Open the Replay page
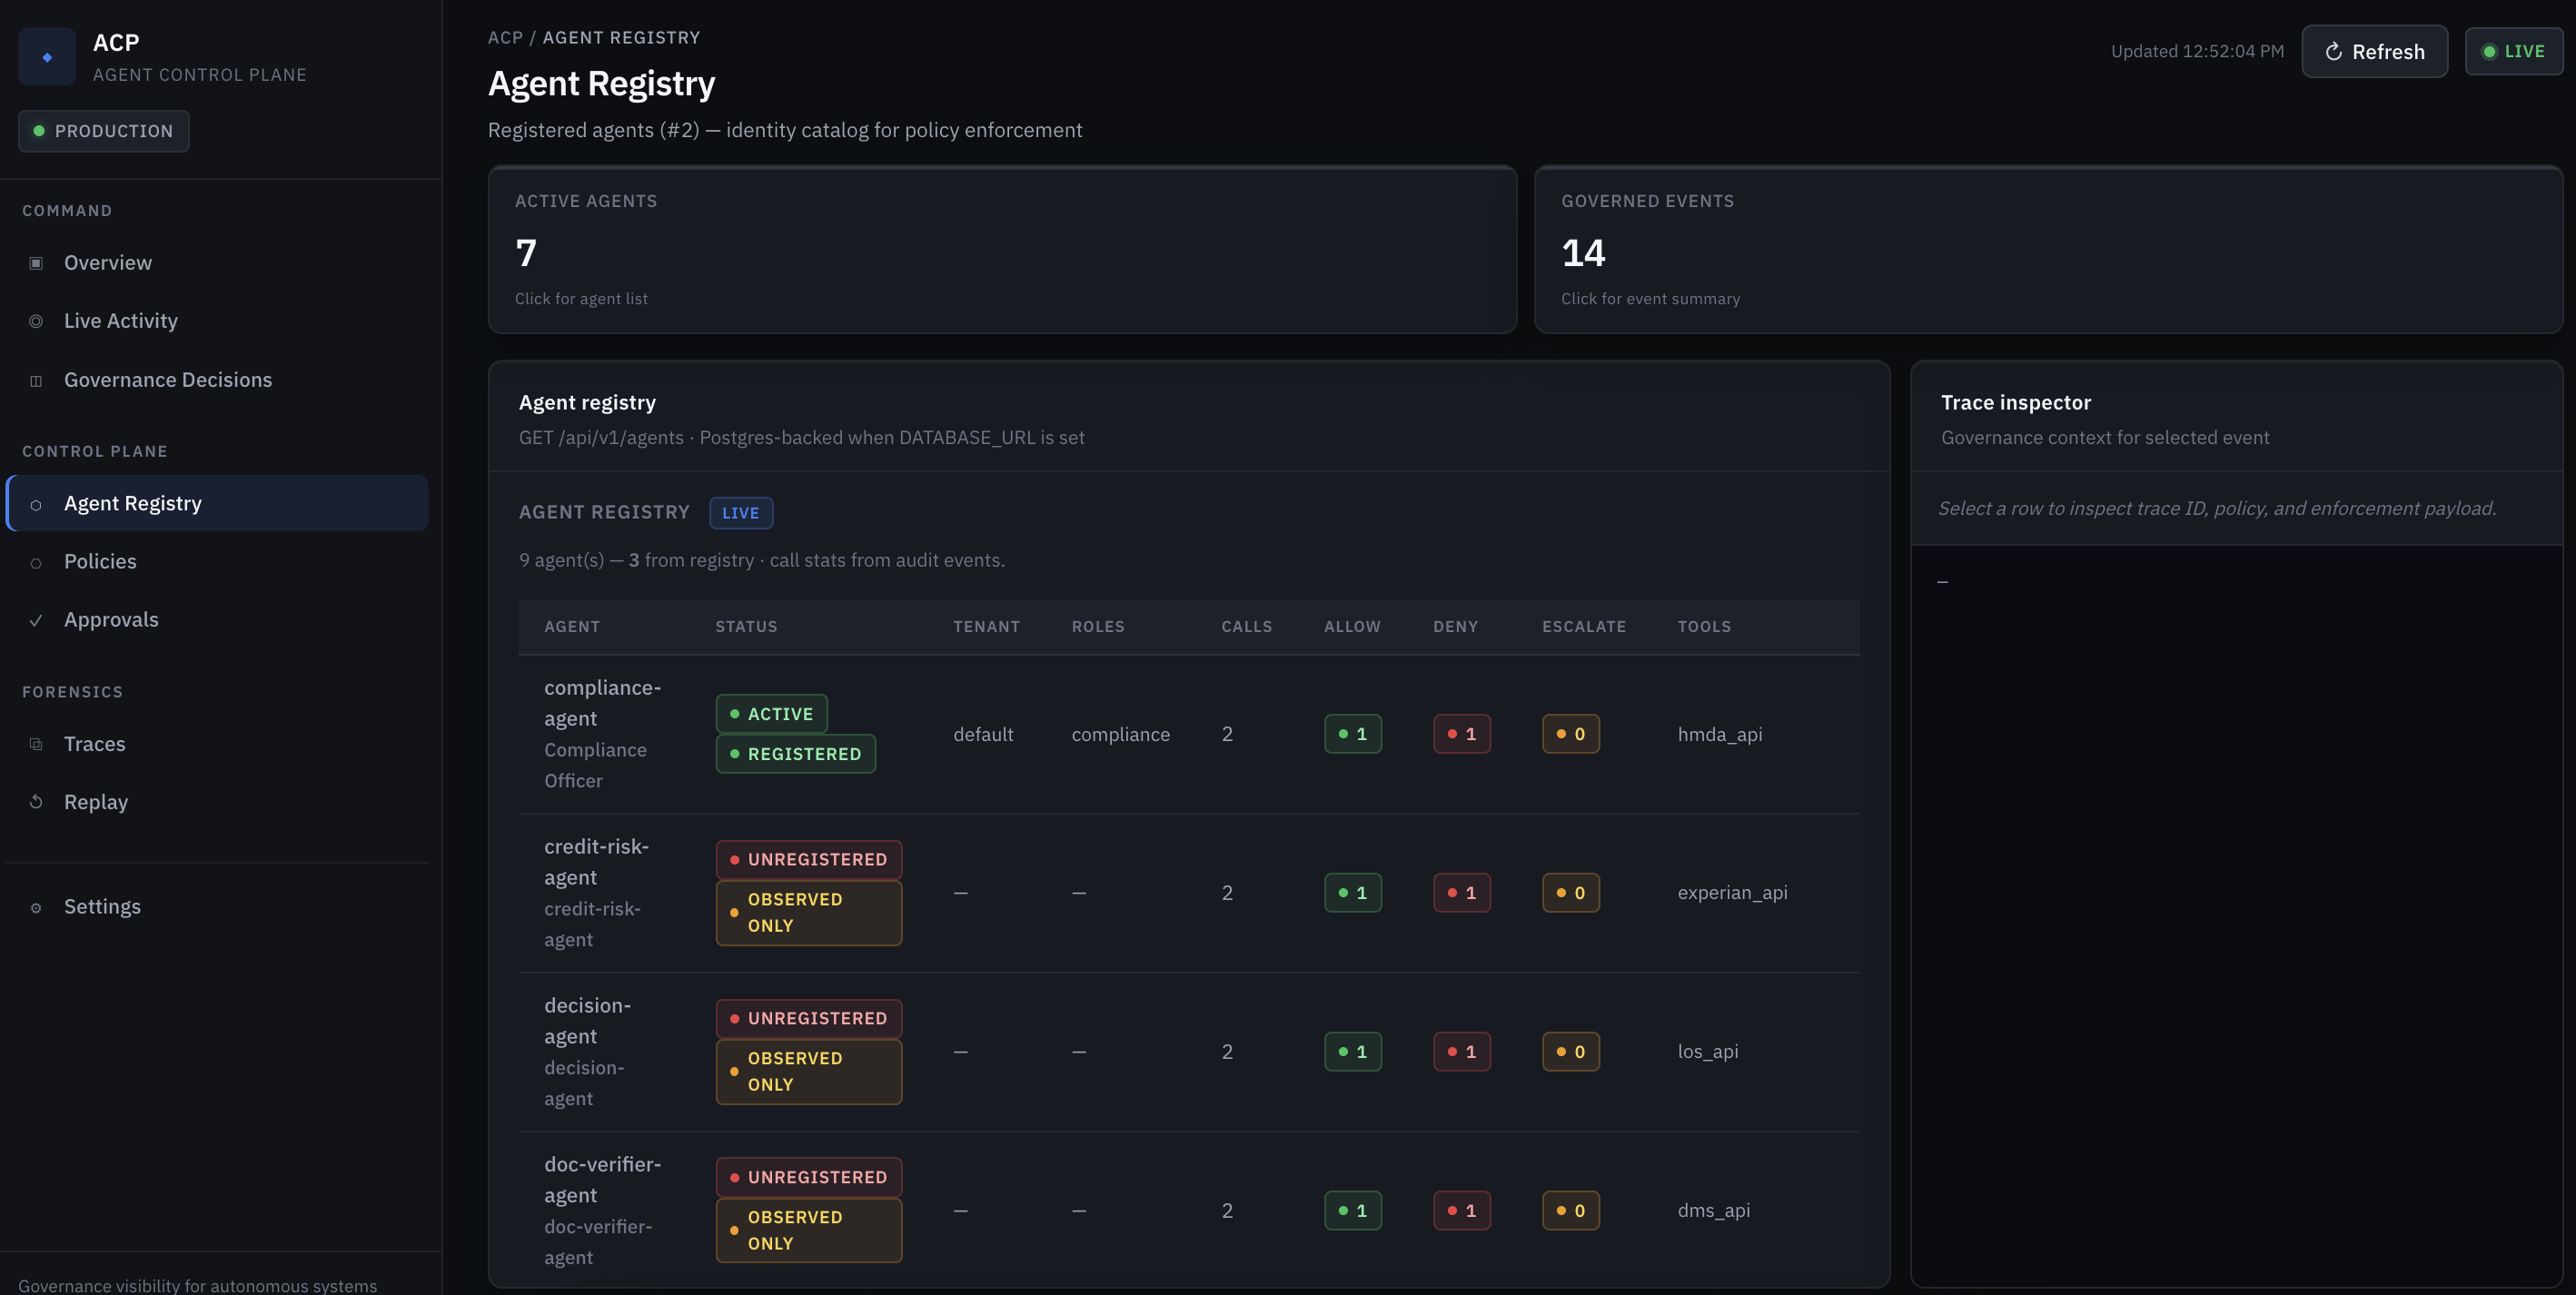The width and height of the screenshot is (2576, 1295). 217,802
